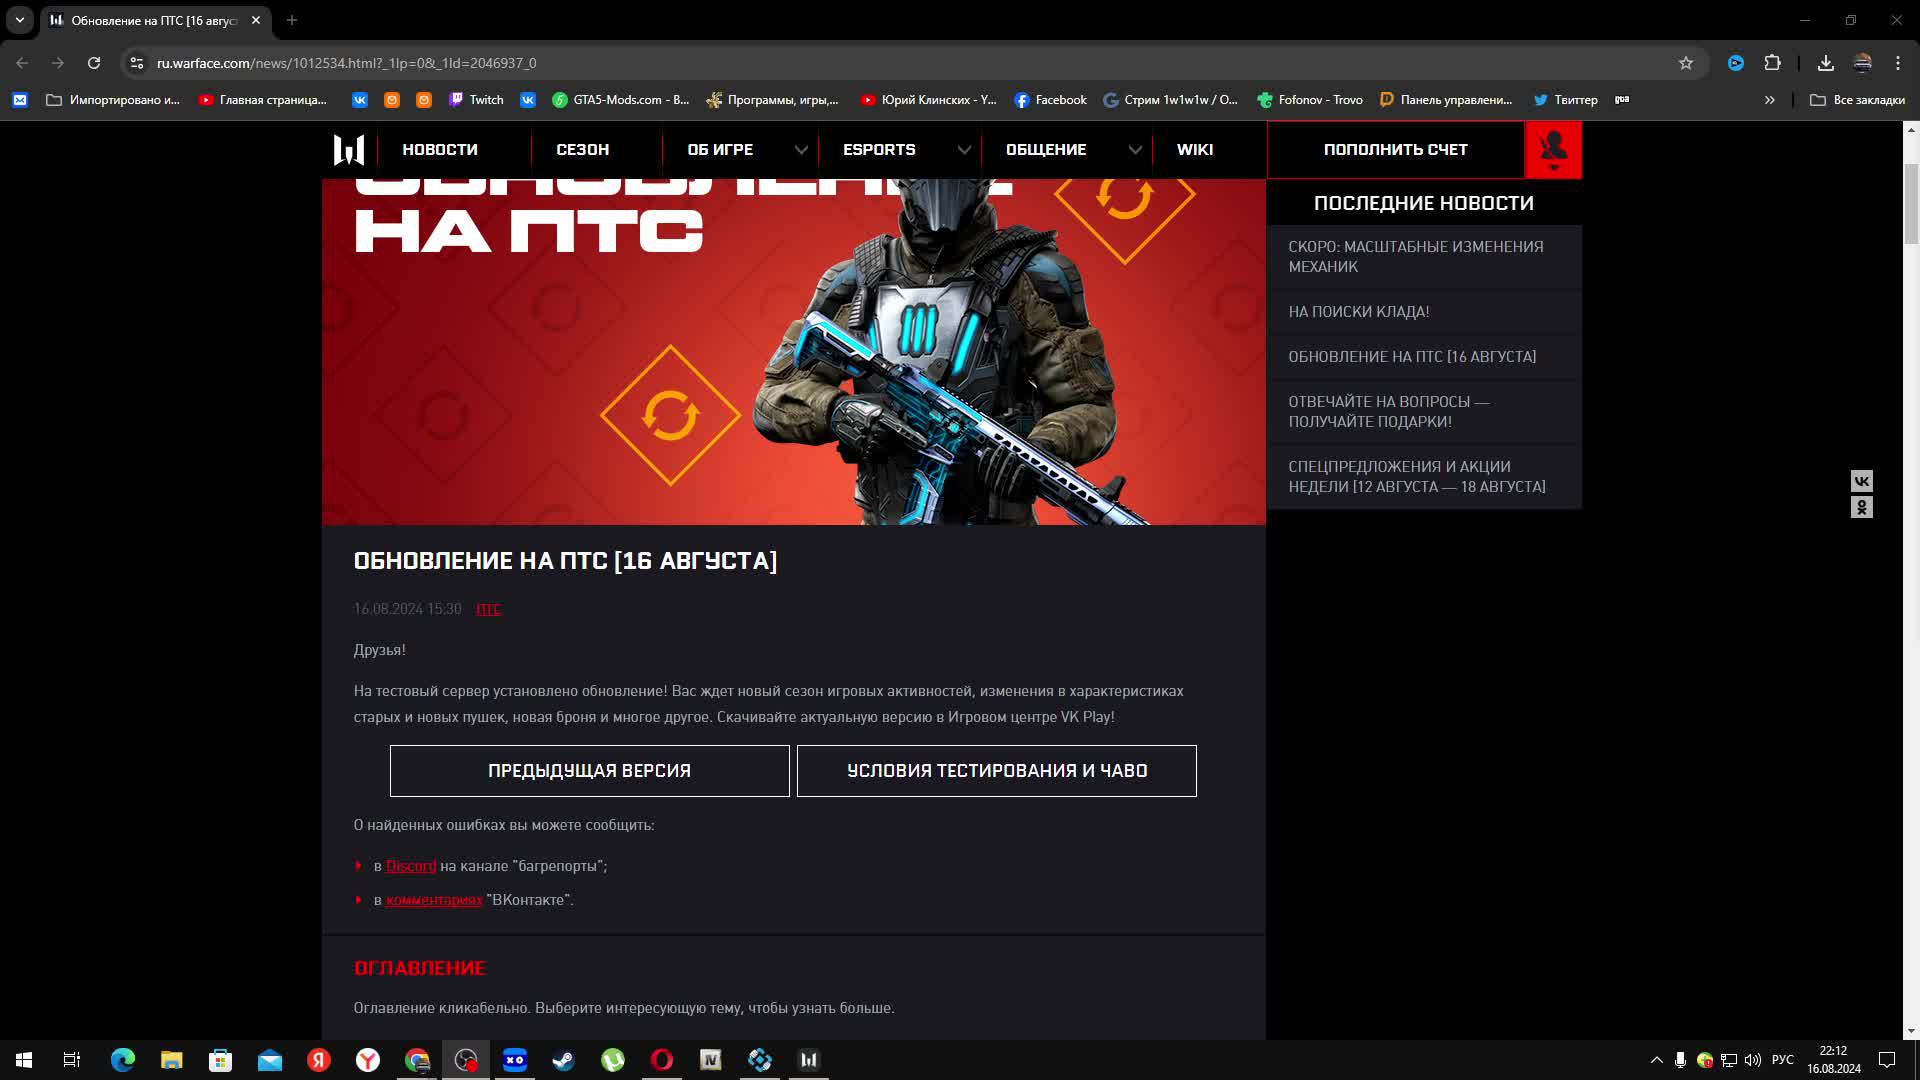Click the ПРЕДЫДУЩАЯ ВЕРСИЯ button
The height and width of the screenshot is (1080, 1920).
(589, 771)
